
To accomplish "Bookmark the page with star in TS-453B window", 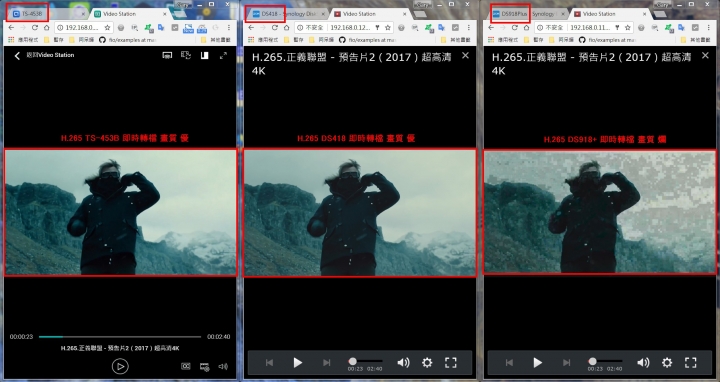I will [107, 28].
